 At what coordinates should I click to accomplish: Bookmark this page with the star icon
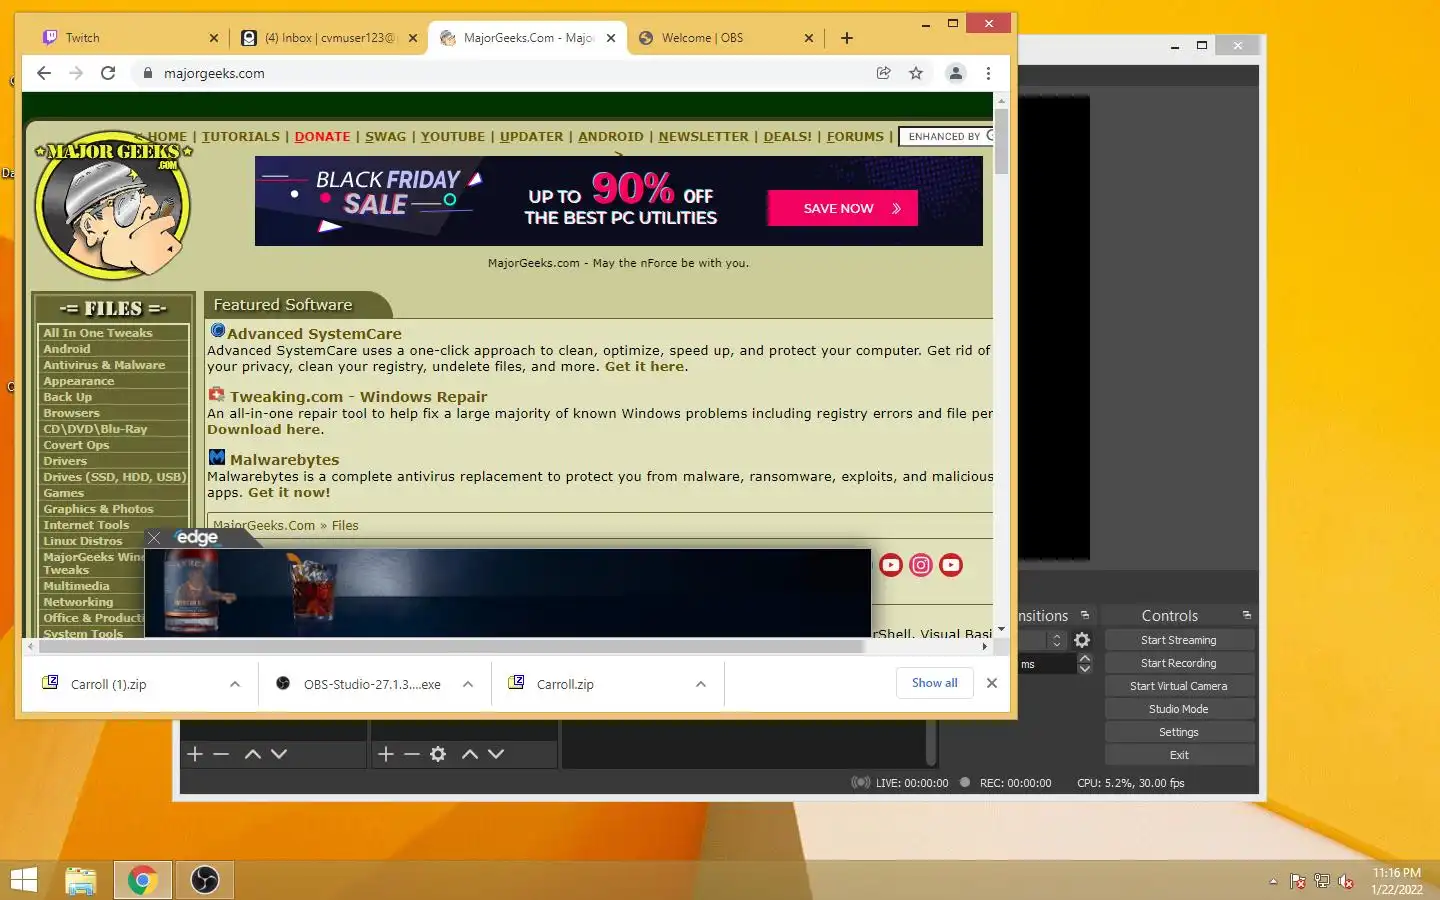915,73
